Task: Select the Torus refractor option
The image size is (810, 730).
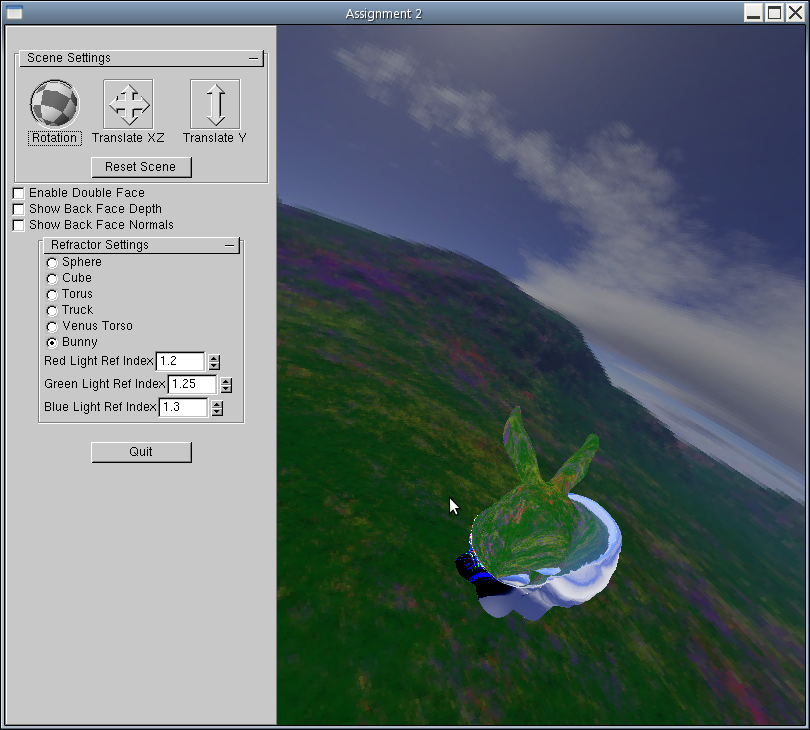Action: pyautogui.click(x=52, y=294)
